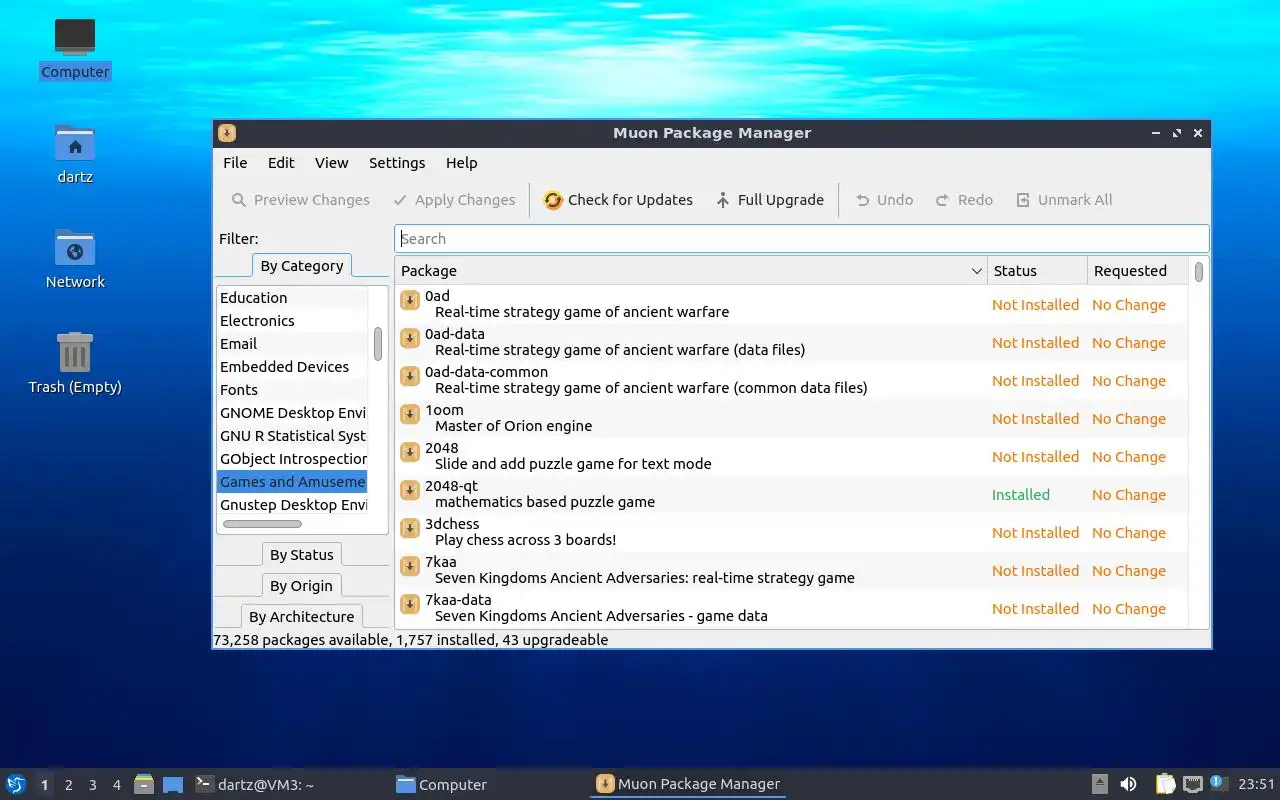
Task: Click Unmark All in the toolbar
Action: [x=1064, y=200]
